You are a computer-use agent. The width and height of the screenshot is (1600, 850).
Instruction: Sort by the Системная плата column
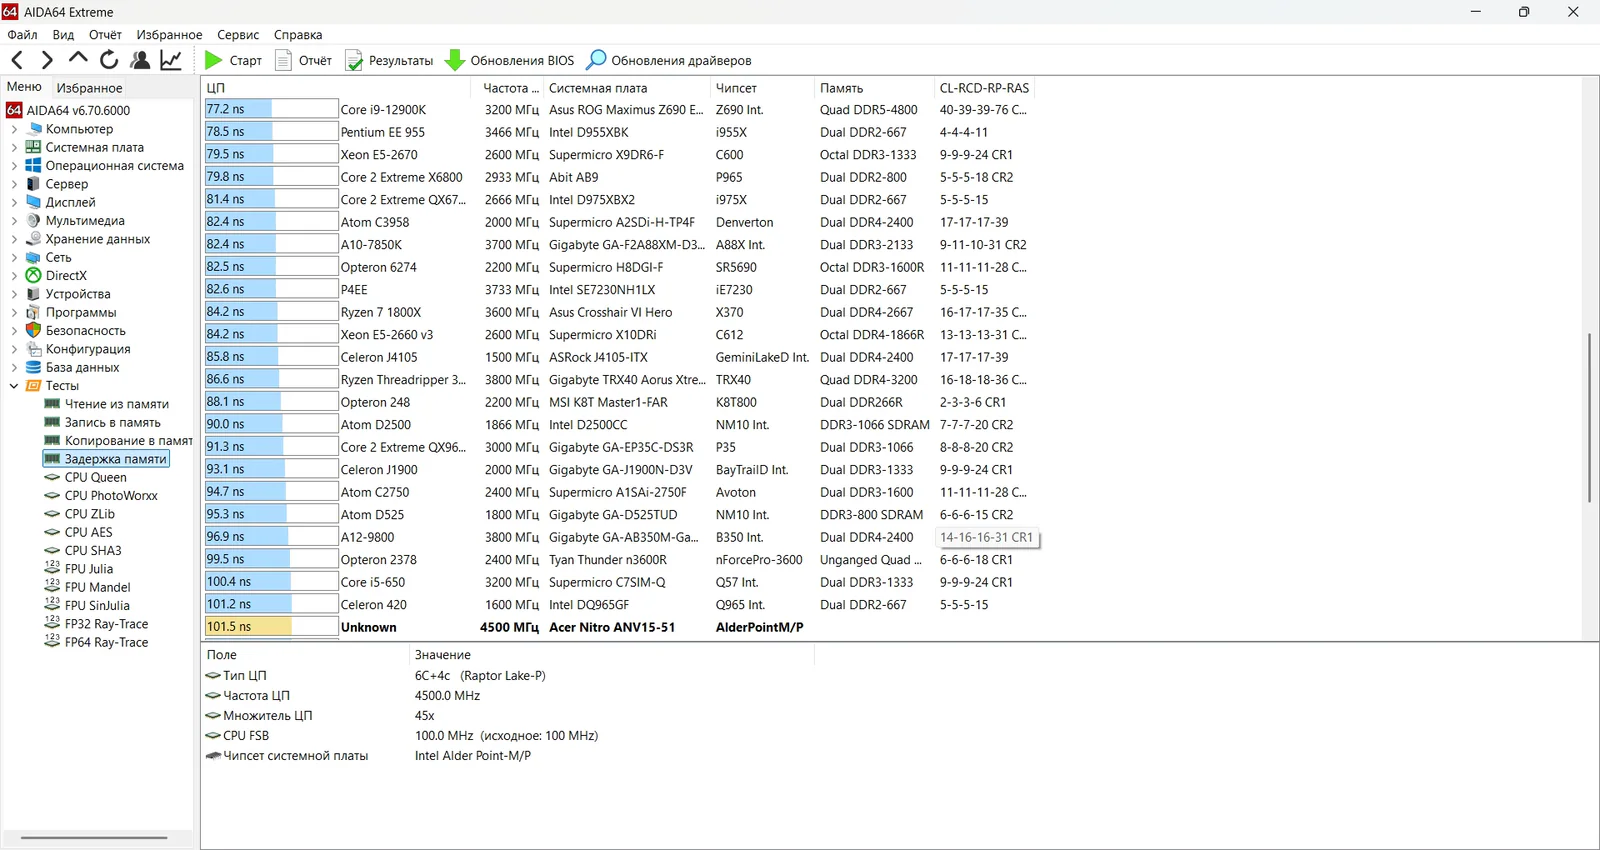click(x=627, y=88)
